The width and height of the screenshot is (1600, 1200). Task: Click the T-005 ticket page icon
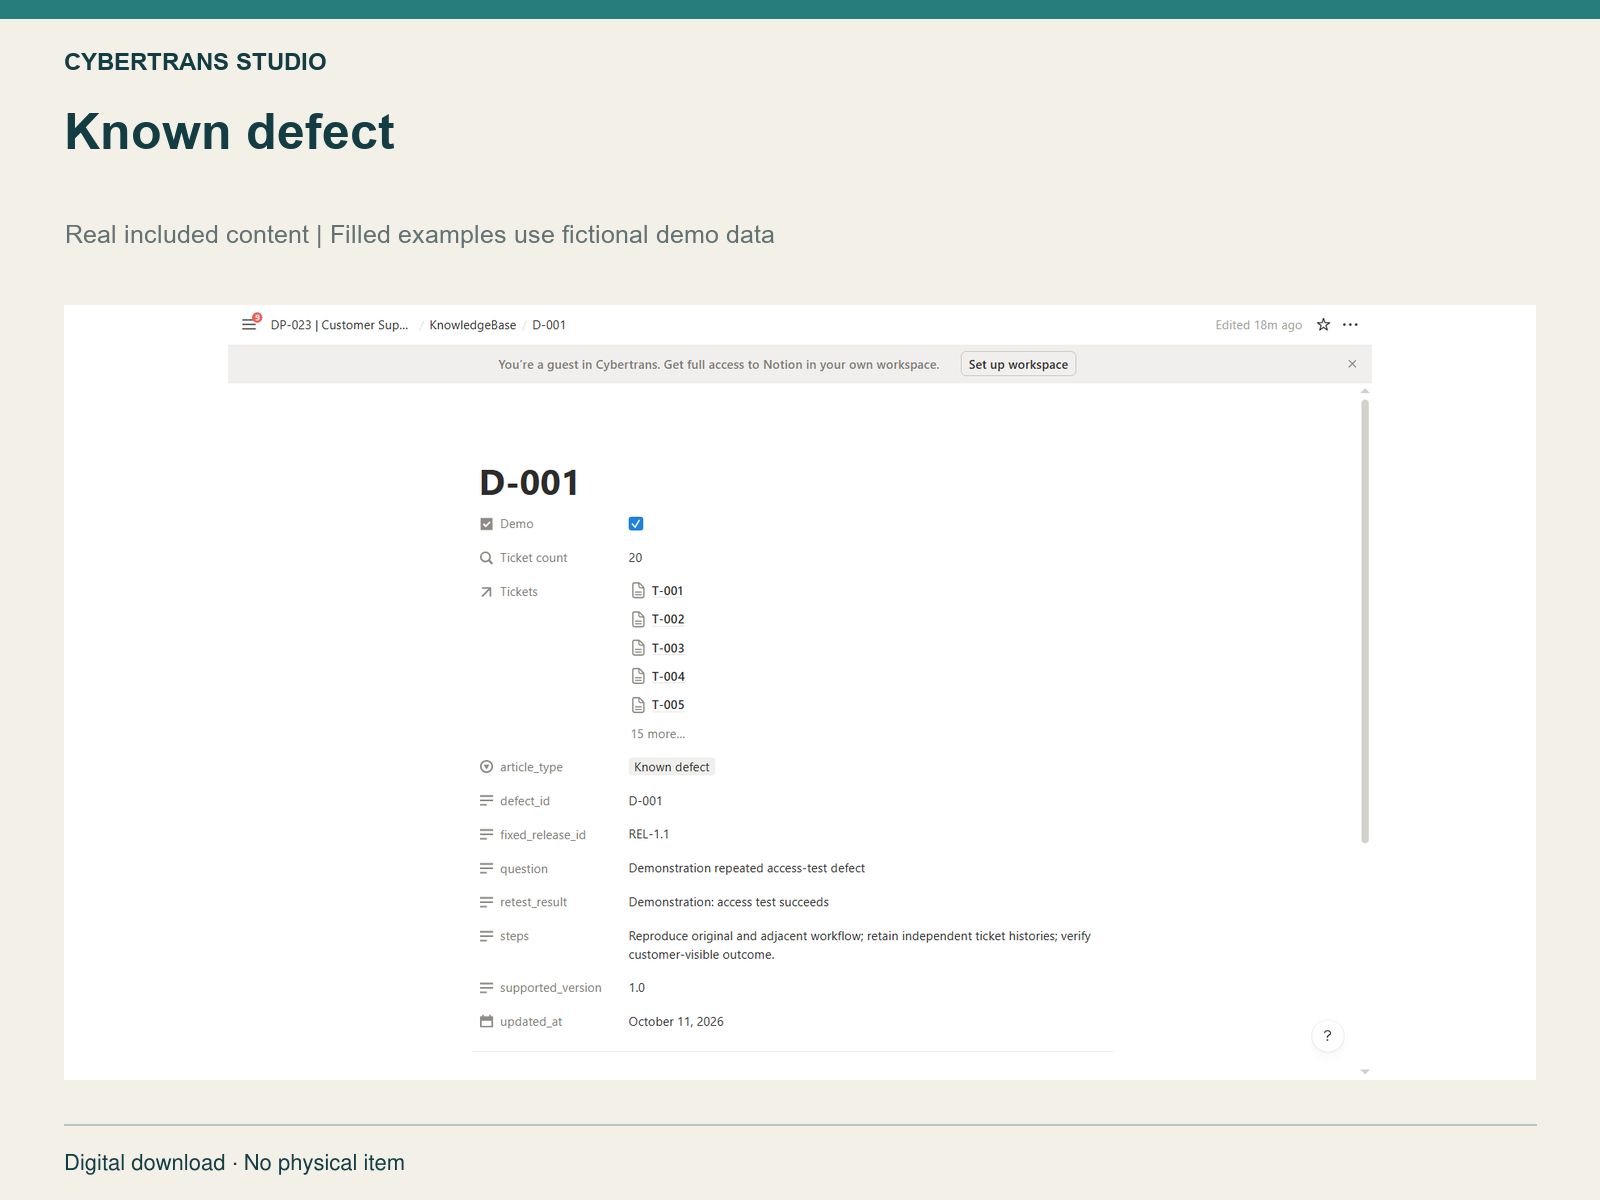coord(638,705)
